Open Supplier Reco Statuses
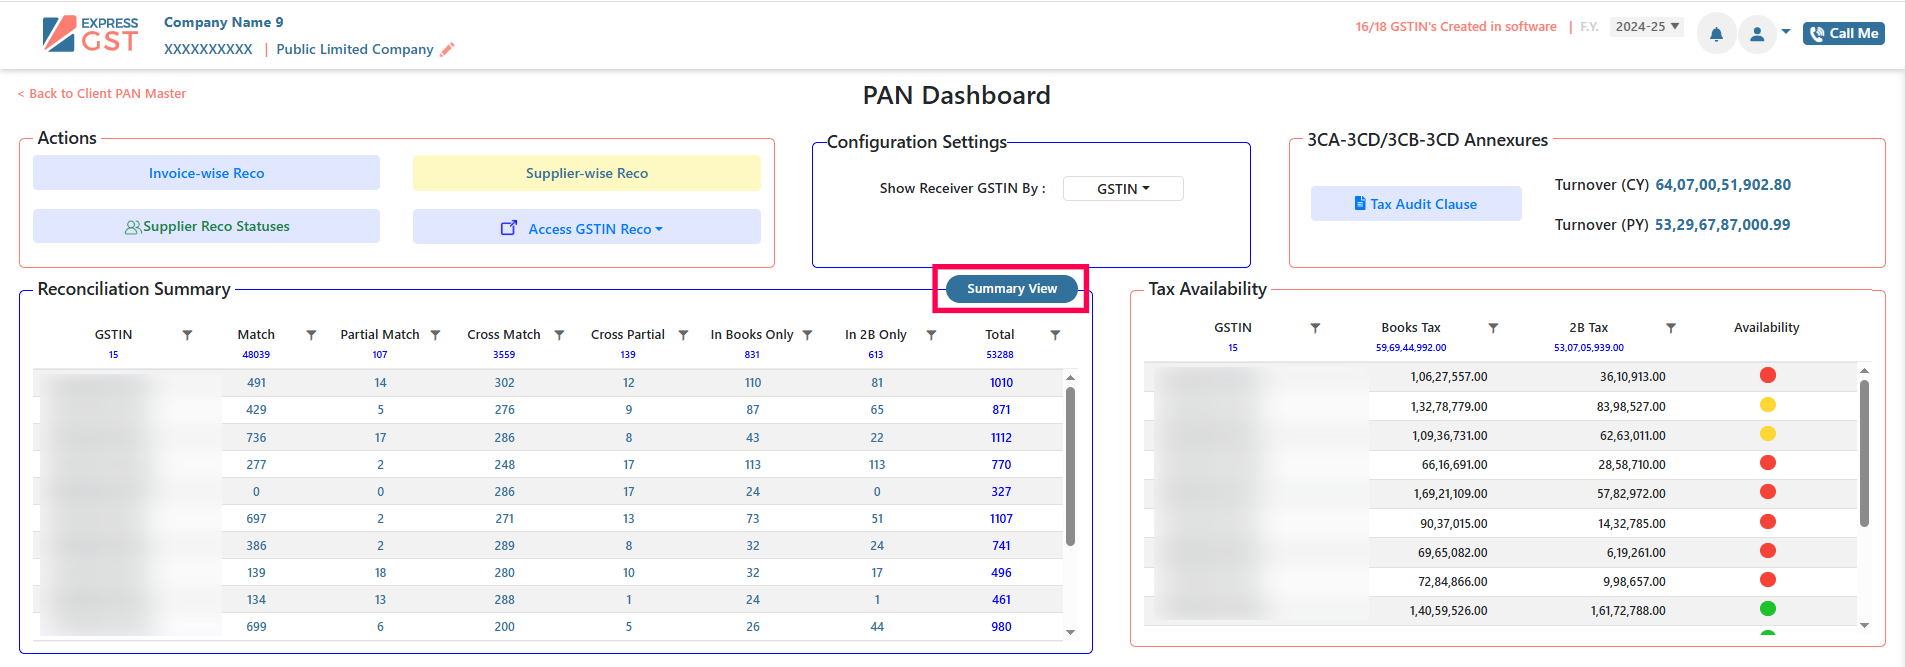The width and height of the screenshot is (1905, 667). [x=207, y=226]
